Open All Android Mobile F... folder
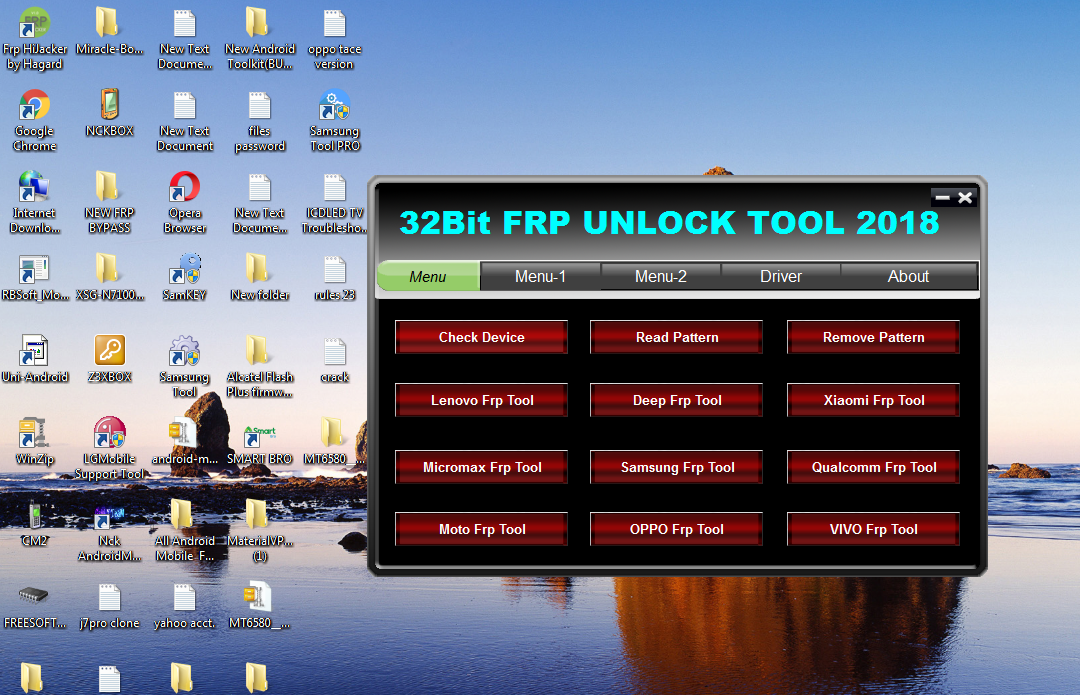Screen dimensions: 1080x695 [x=185, y=530]
